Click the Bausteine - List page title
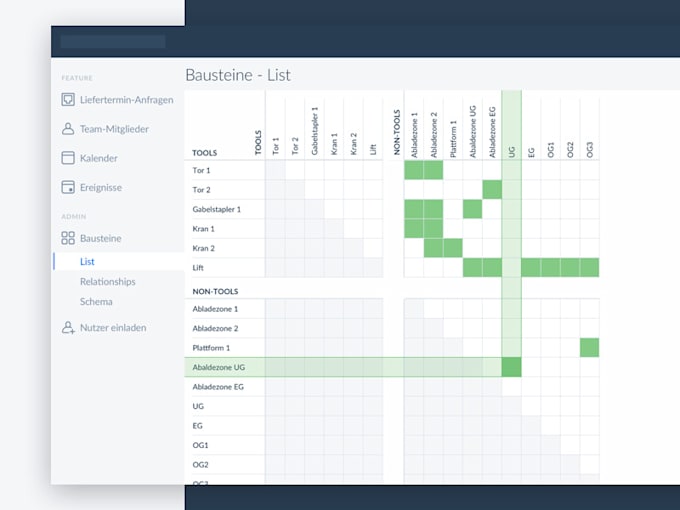 238,75
